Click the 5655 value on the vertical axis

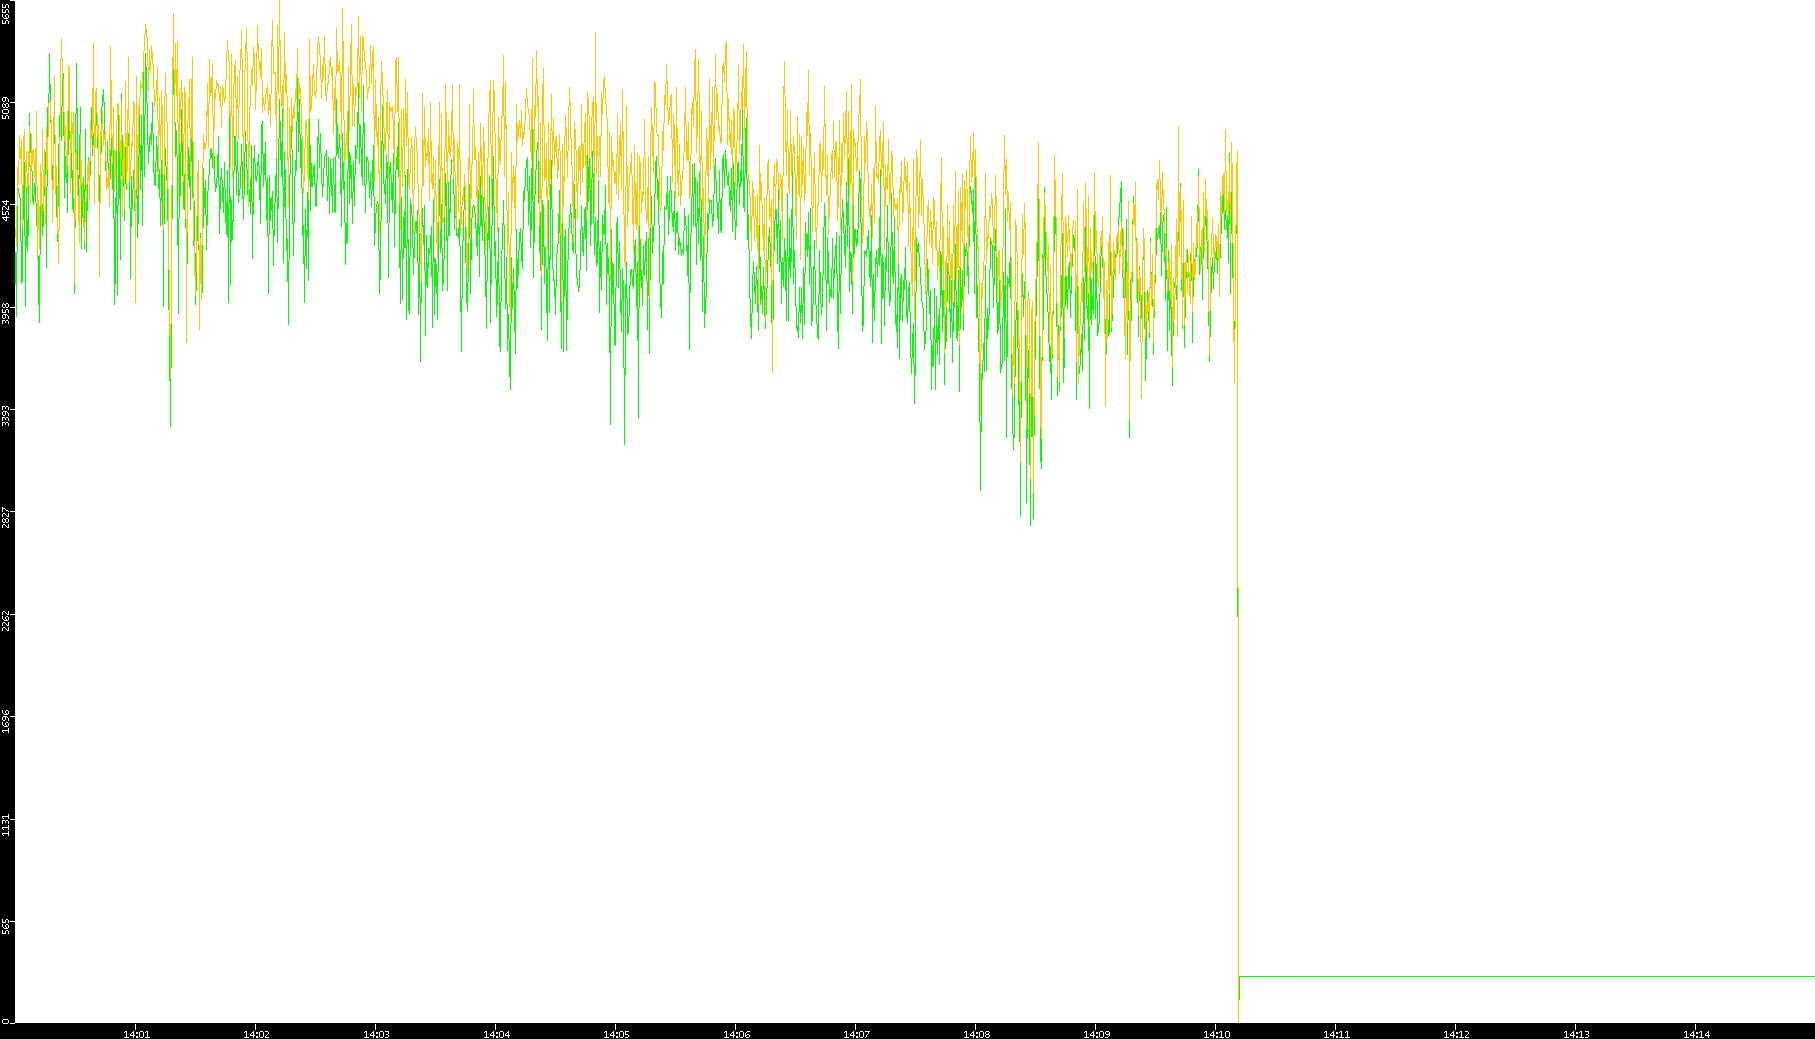[x=6, y=13]
